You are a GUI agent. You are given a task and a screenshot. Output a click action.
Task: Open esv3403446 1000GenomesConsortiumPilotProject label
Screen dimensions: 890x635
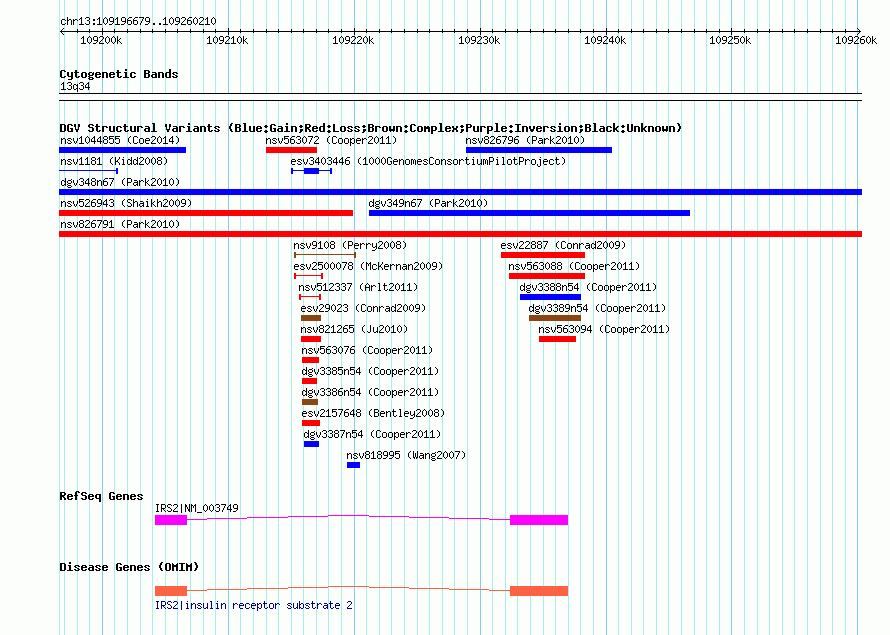[429, 161]
